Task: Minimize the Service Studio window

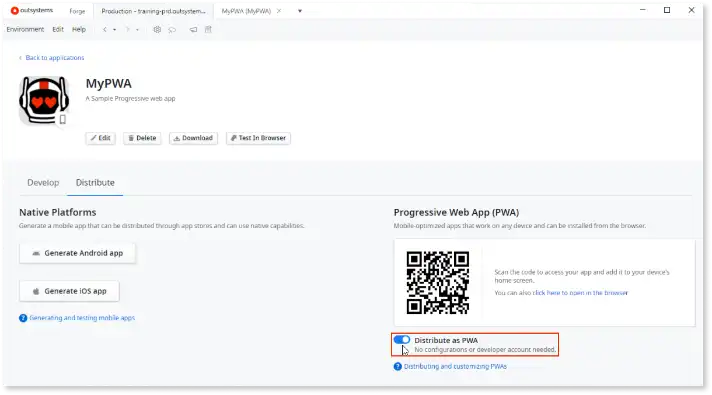Action: pos(643,10)
